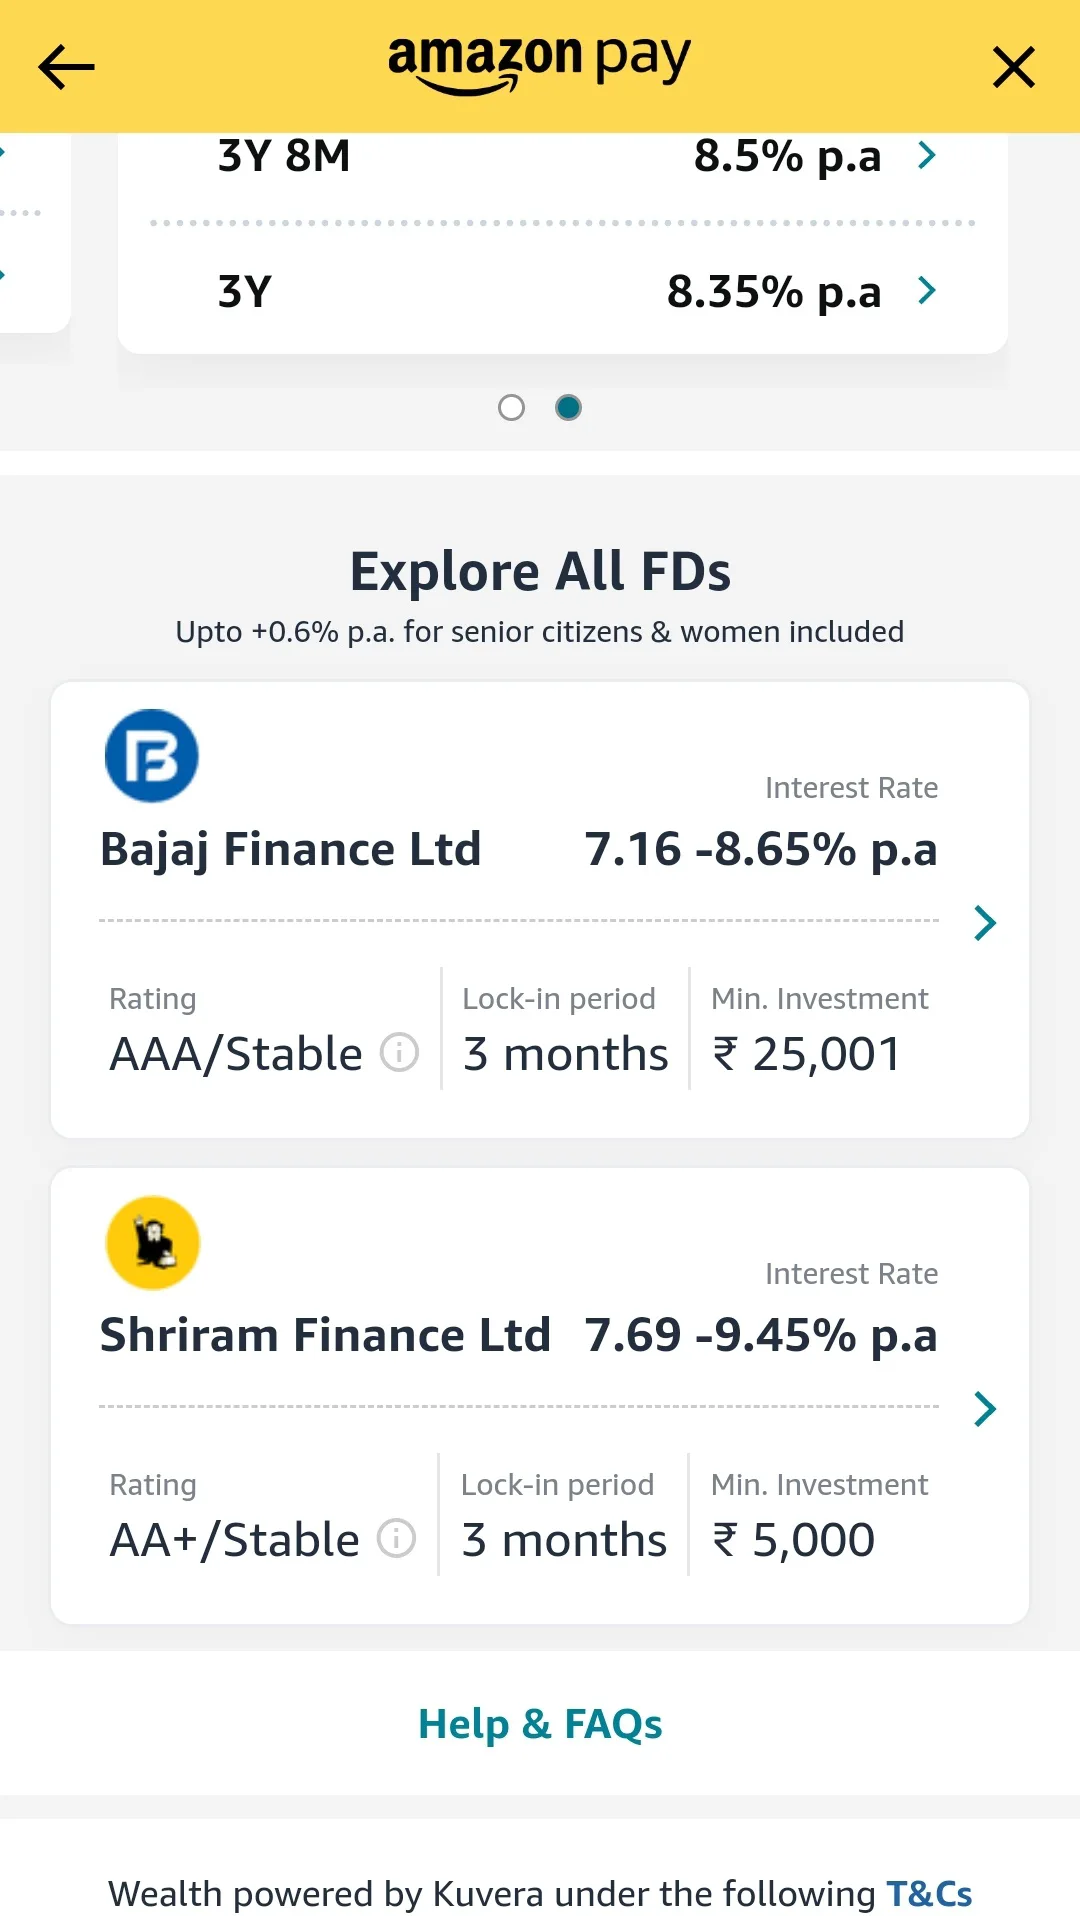Select the second carousel page dot

(568, 408)
